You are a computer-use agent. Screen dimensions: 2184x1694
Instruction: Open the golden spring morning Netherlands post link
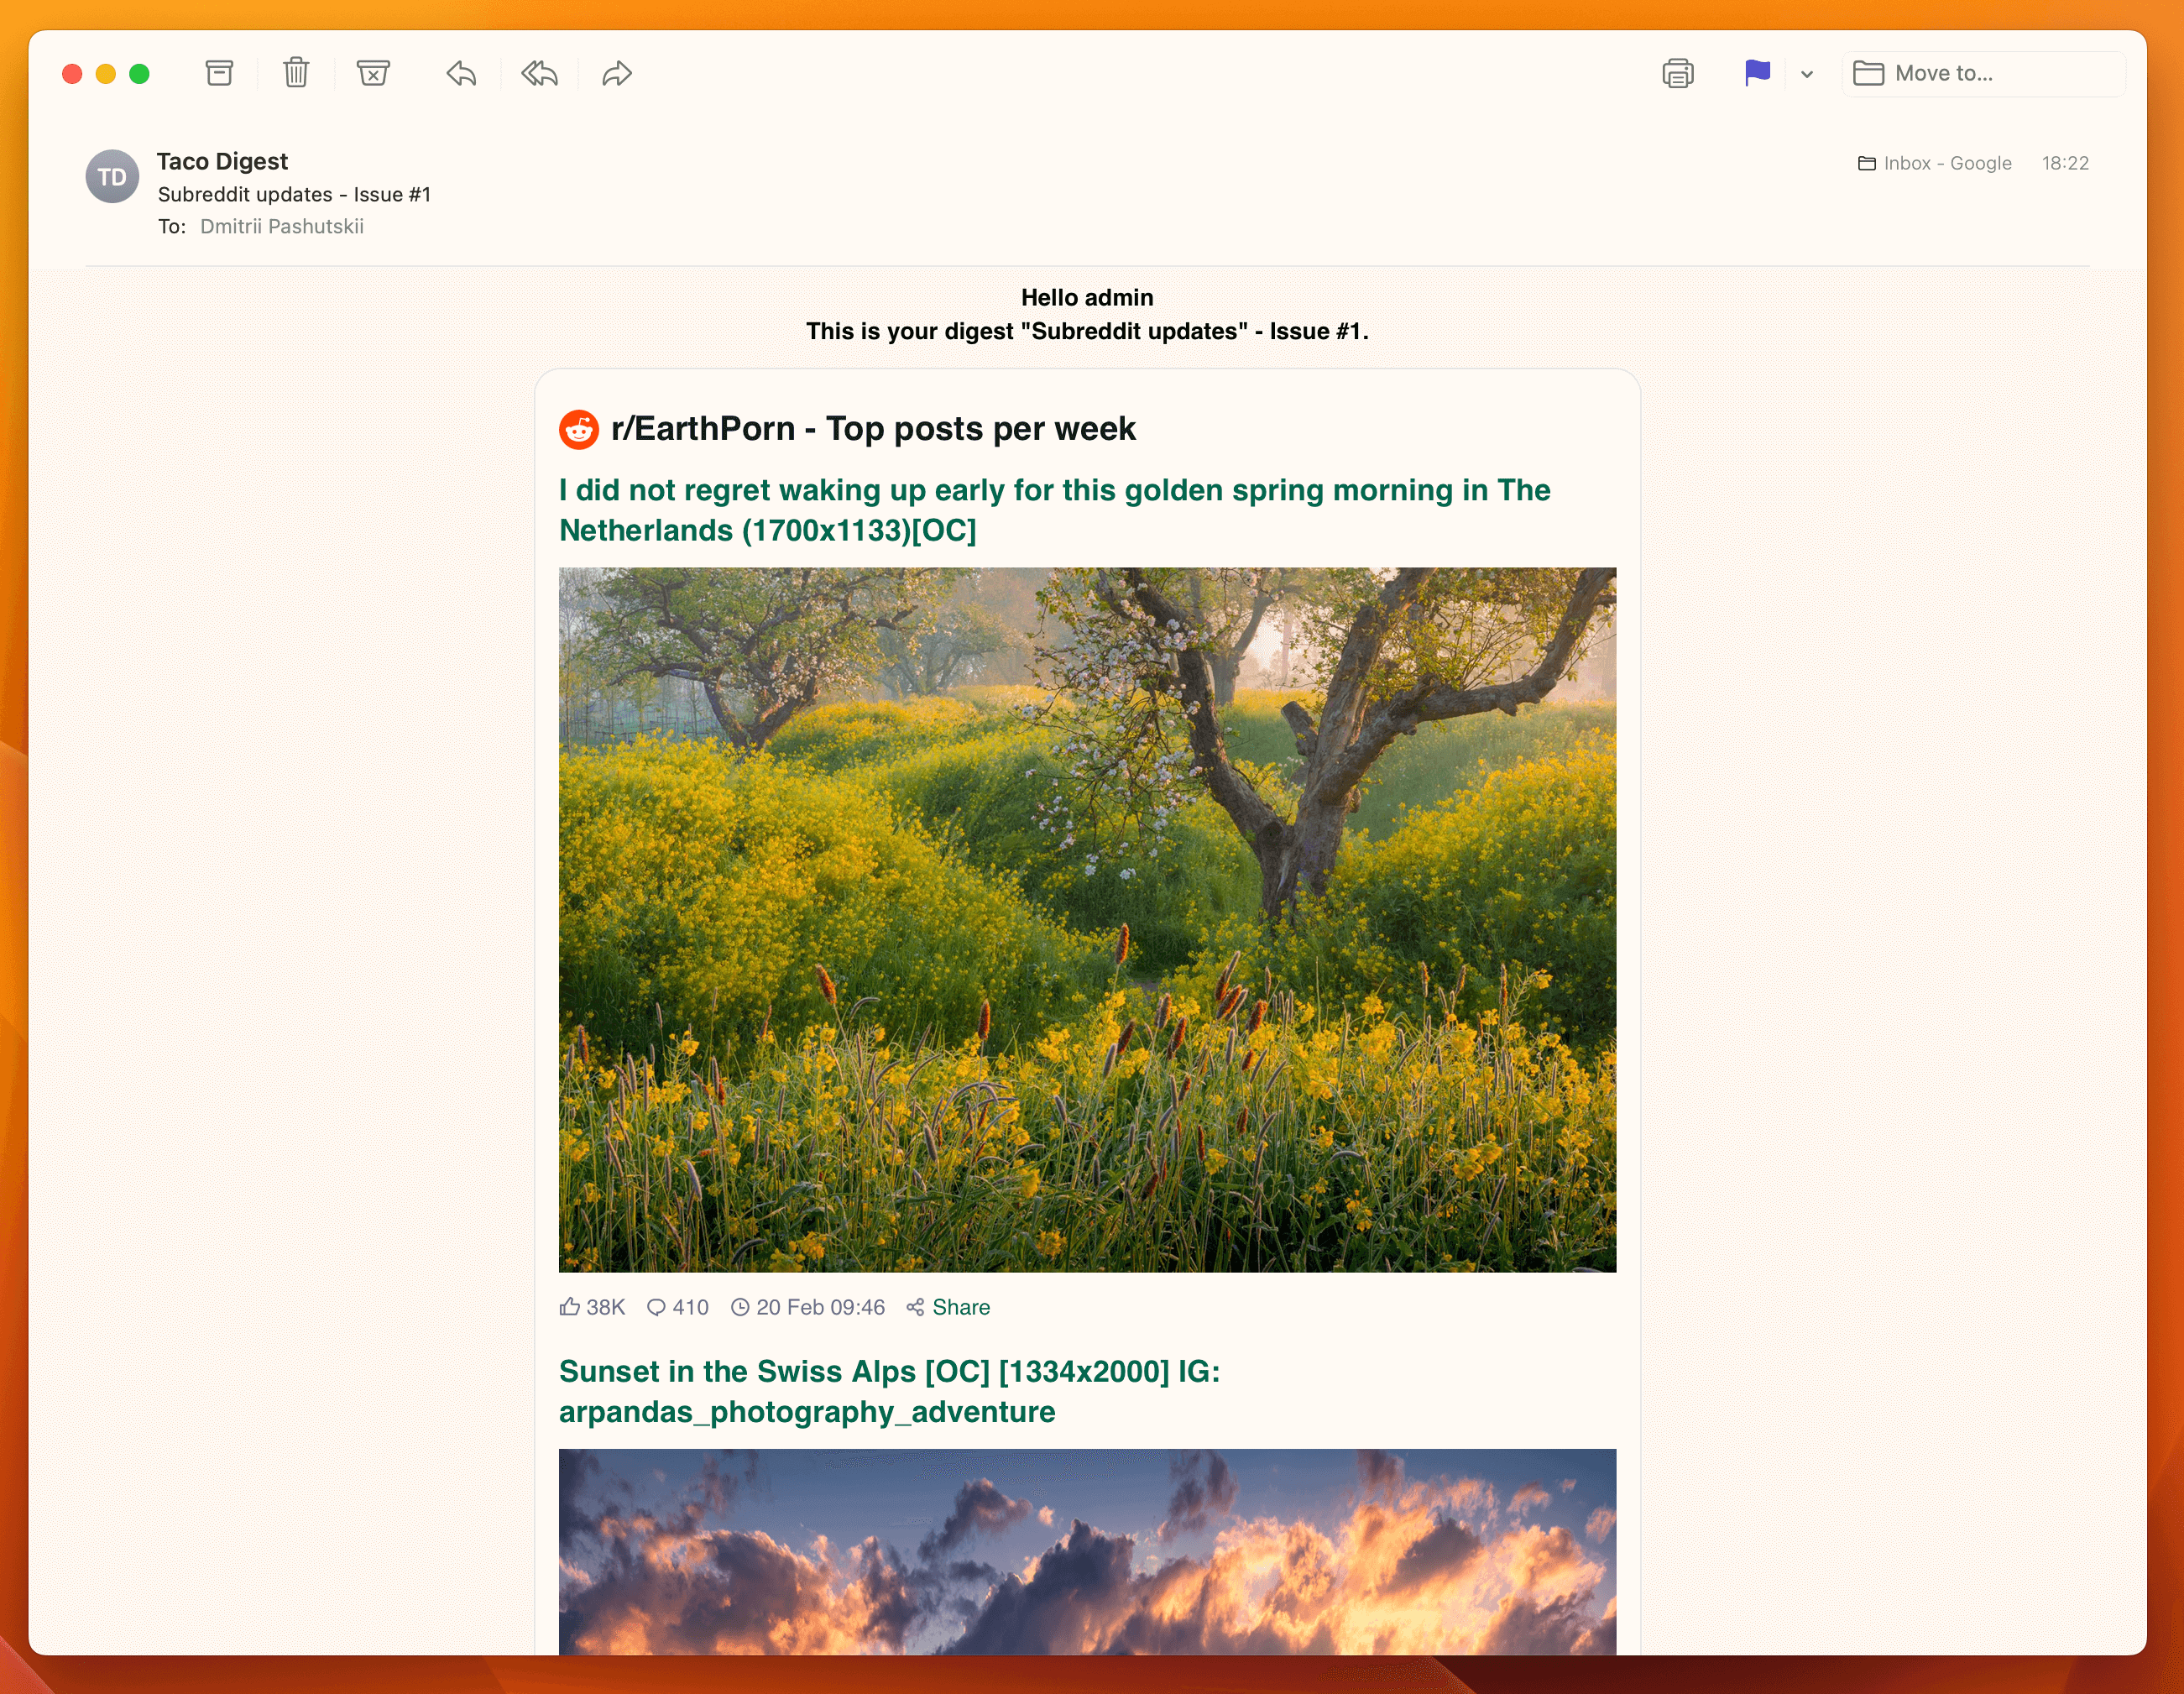click(x=1055, y=510)
